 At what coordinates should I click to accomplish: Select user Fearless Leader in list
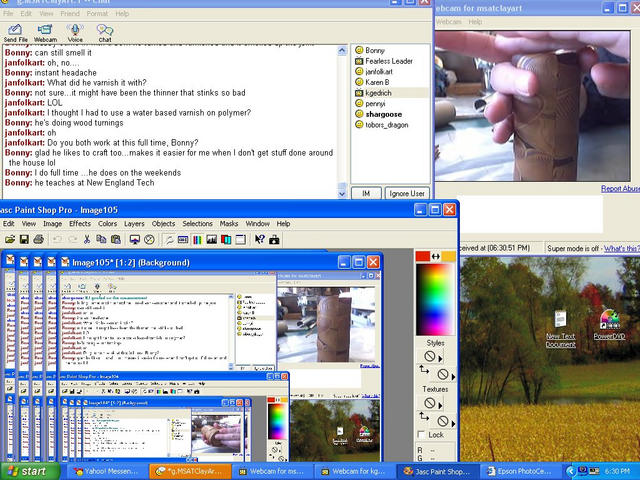click(389, 61)
